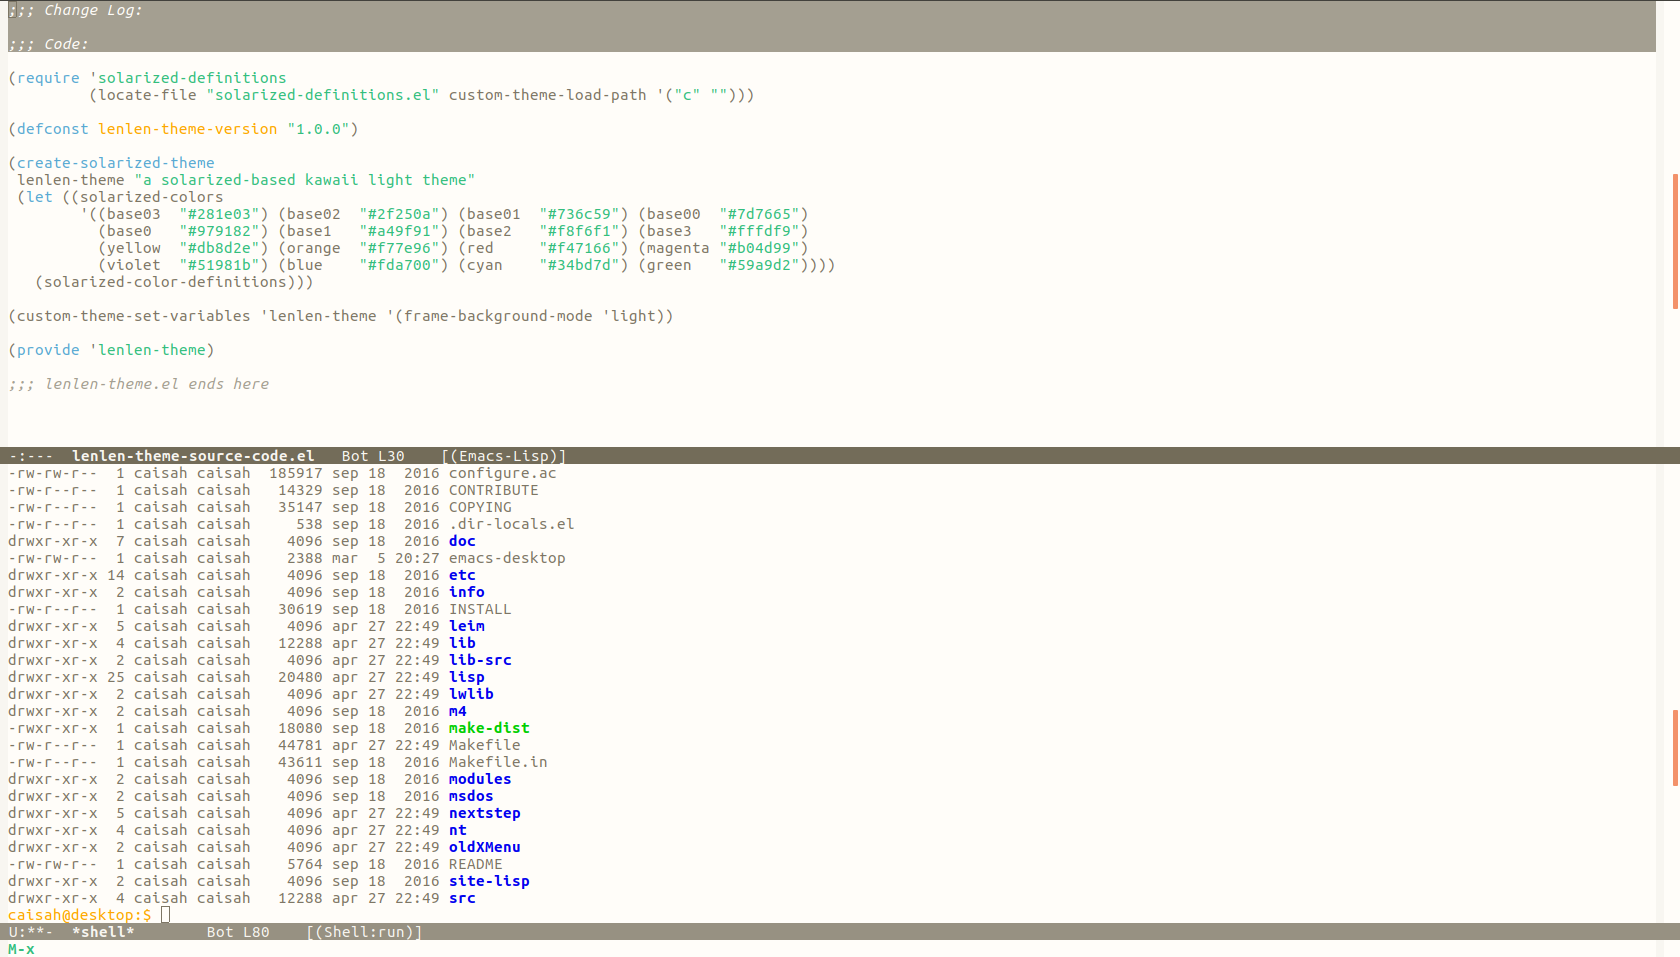
Task: Click the "#f47166" red color hex string
Action: point(583,248)
